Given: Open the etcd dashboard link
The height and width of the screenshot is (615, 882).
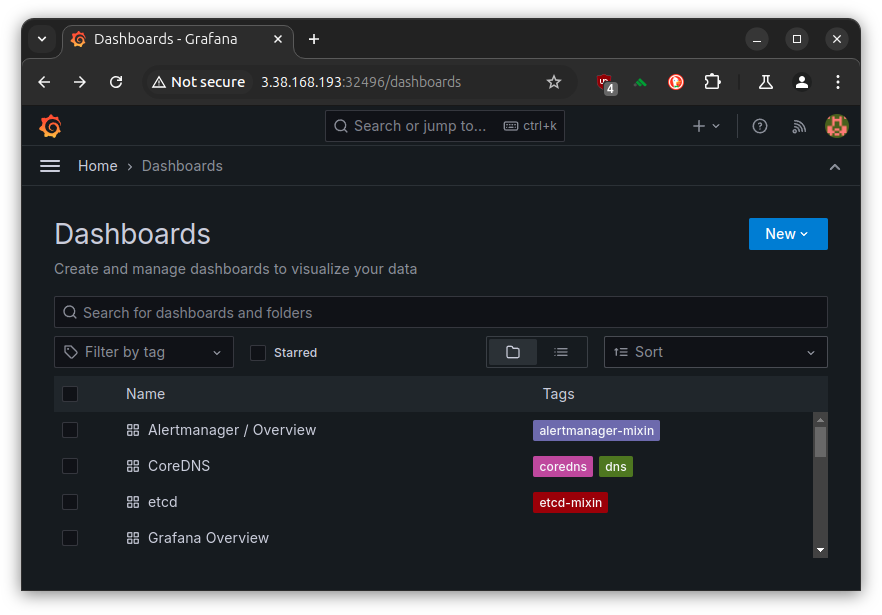Looking at the screenshot, I should tap(163, 502).
